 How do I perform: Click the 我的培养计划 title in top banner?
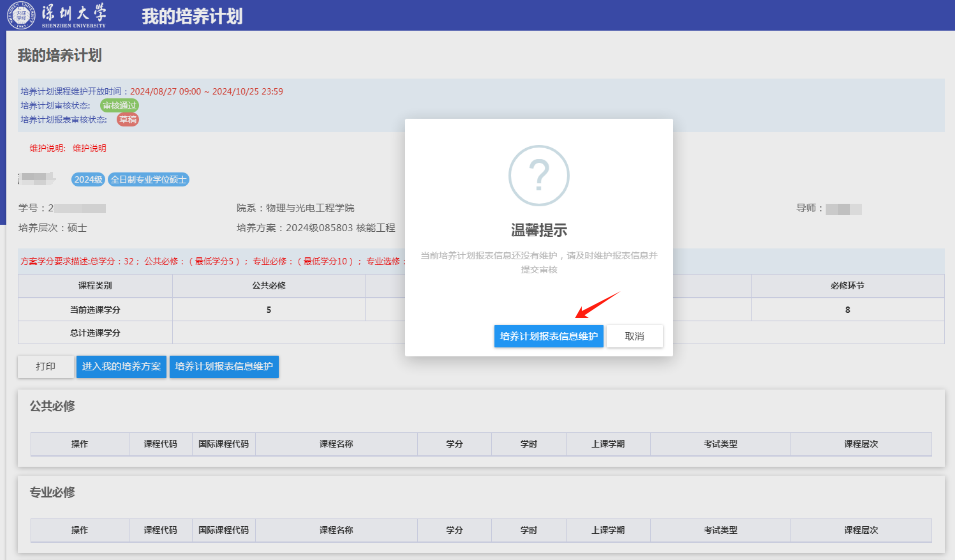pos(191,16)
